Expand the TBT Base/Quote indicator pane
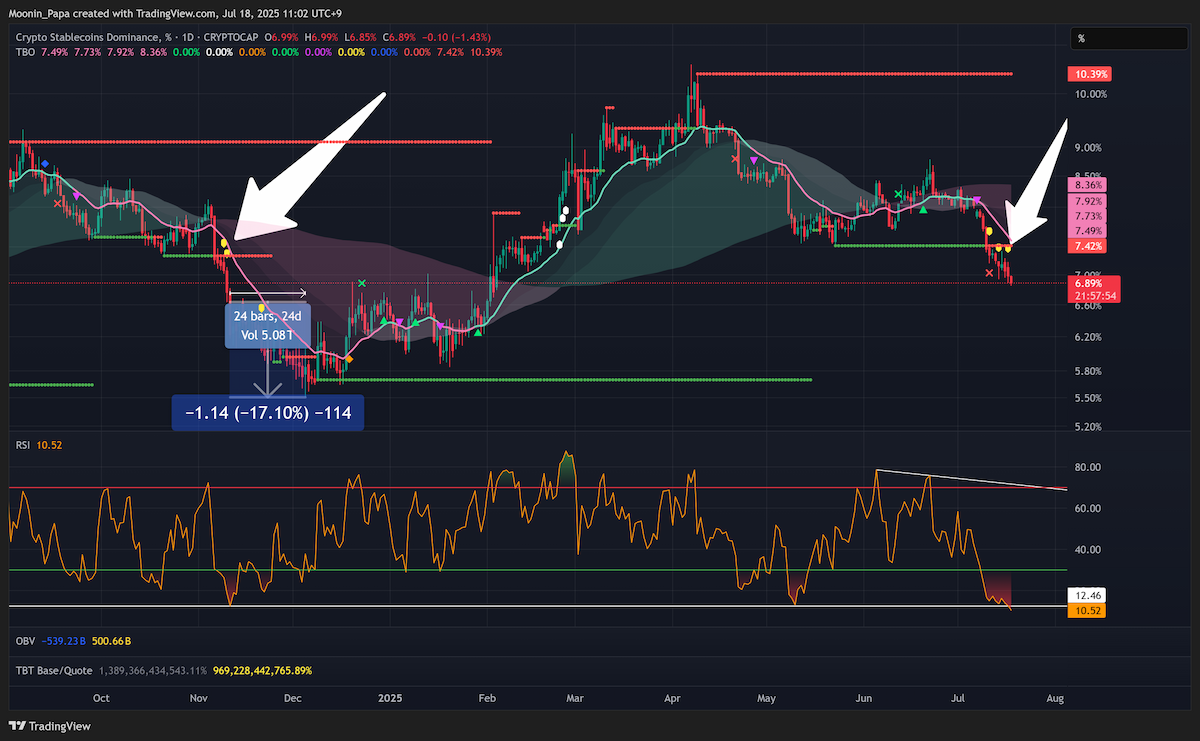Screen dimensions: 1200x741 coord(58,670)
